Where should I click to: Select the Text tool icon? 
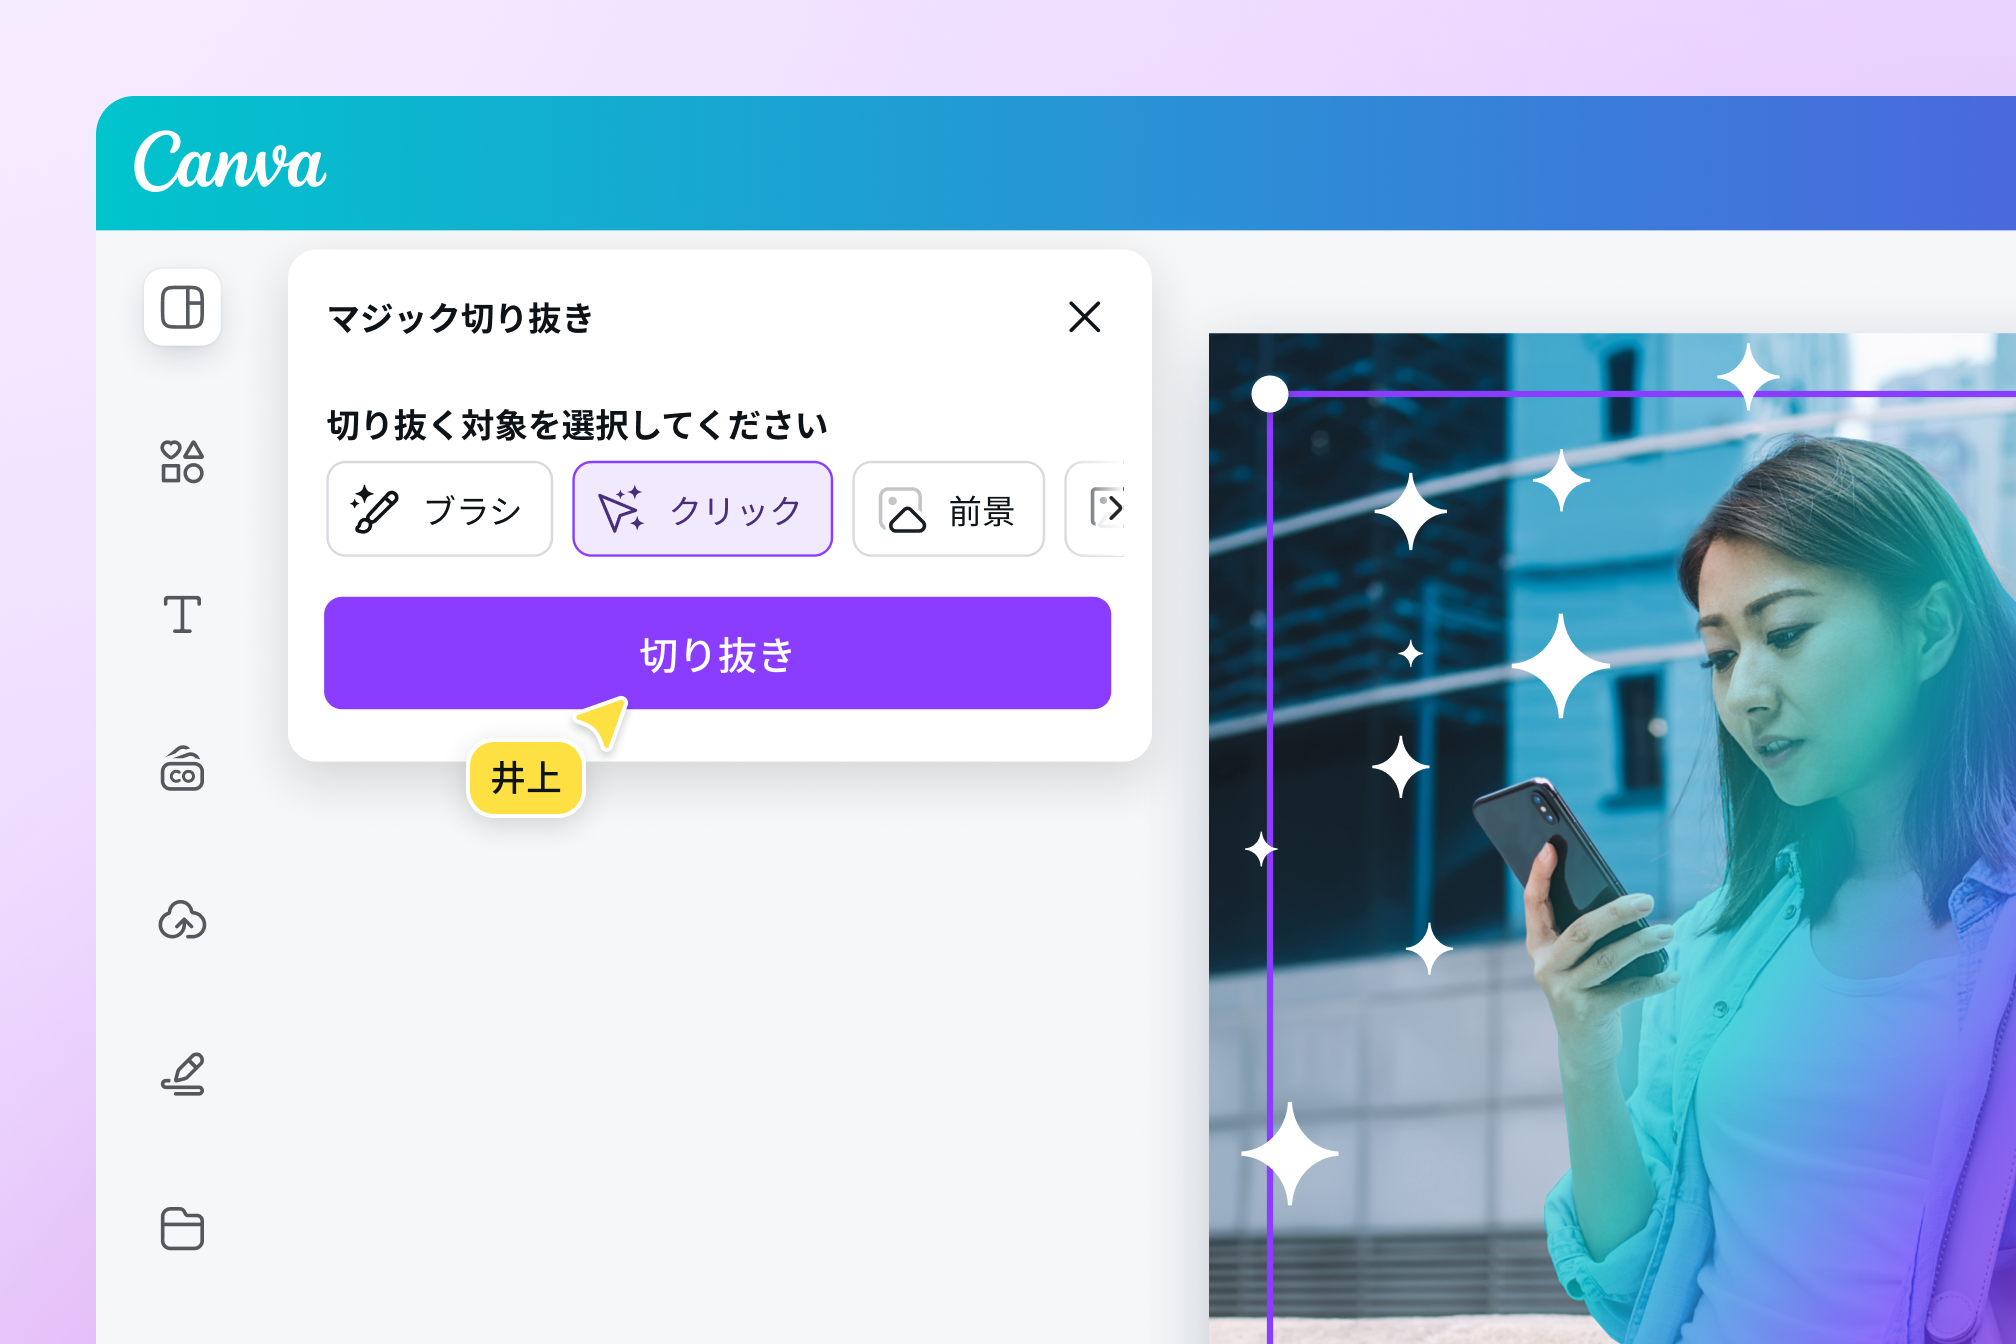pyautogui.click(x=182, y=614)
